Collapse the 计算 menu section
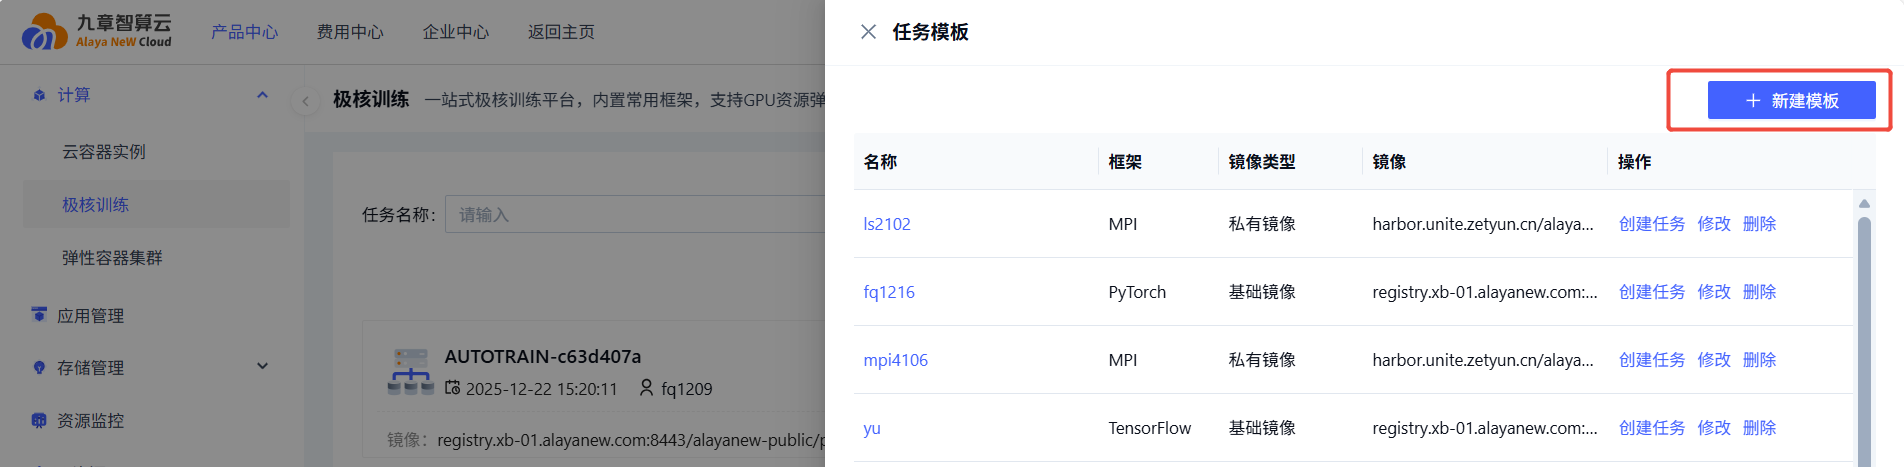 click(262, 95)
